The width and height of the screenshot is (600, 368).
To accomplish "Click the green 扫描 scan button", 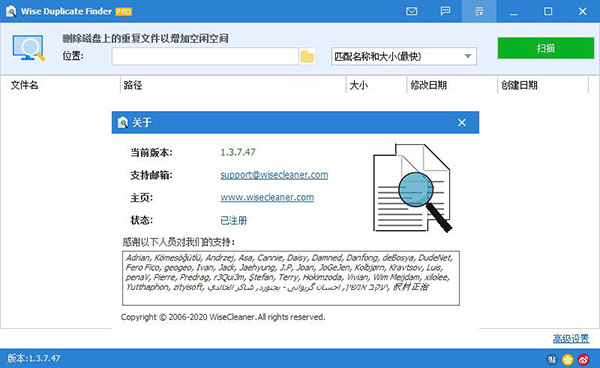I will pyautogui.click(x=546, y=48).
